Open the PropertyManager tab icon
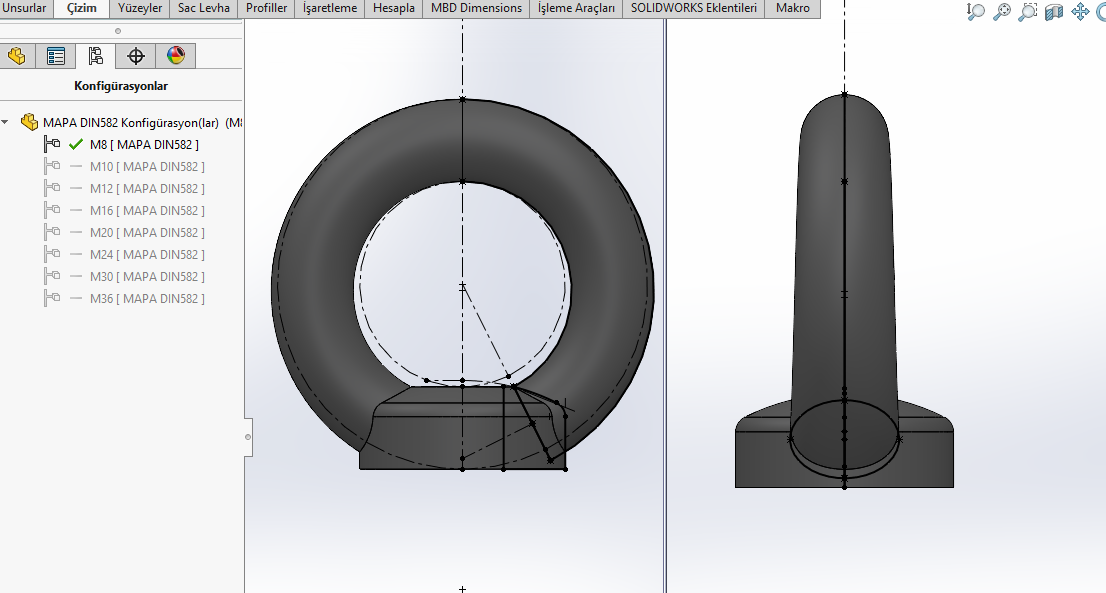The height and width of the screenshot is (593, 1106). click(x=56, y=56)
